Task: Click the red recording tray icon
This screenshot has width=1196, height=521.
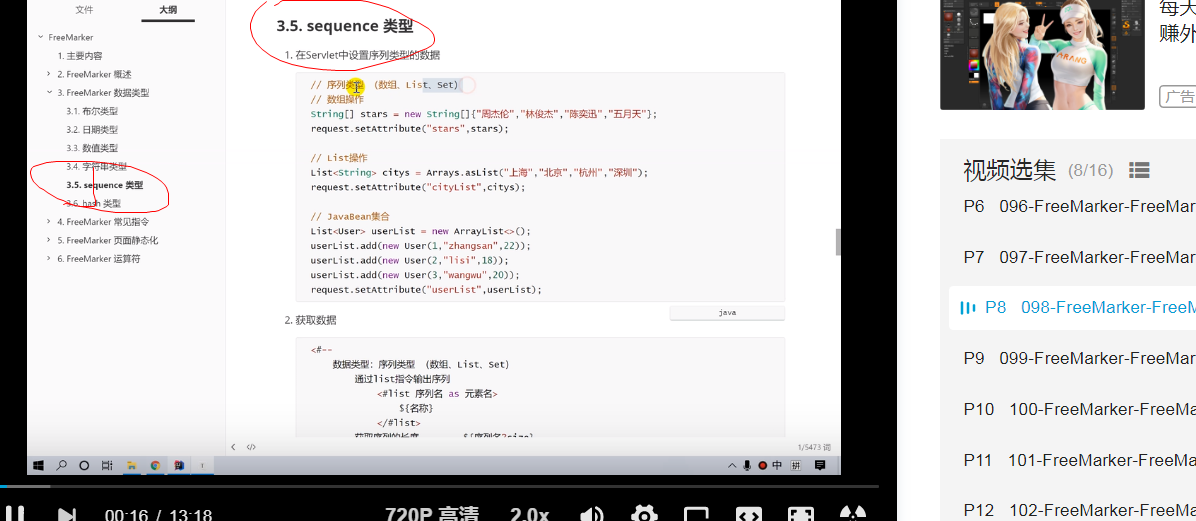Action: pos(762,465)
